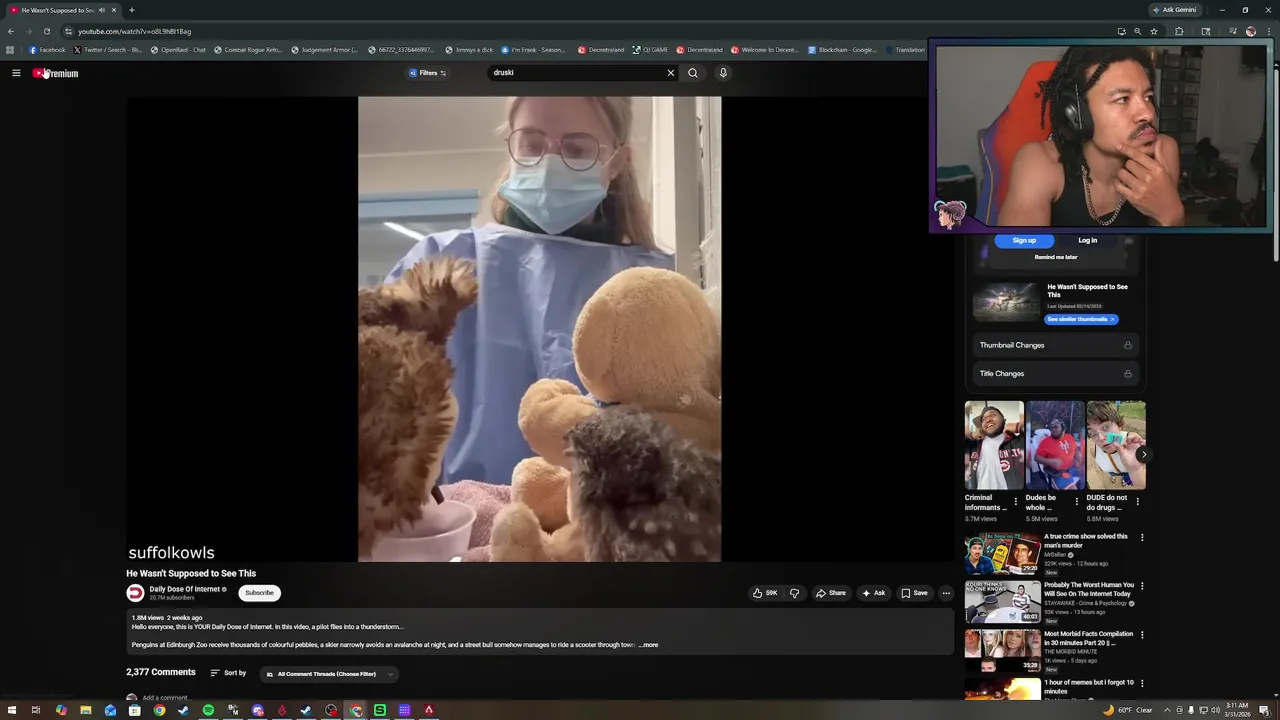Open options for 'DUDE do not do drugs' Short

pos(1138,501)
